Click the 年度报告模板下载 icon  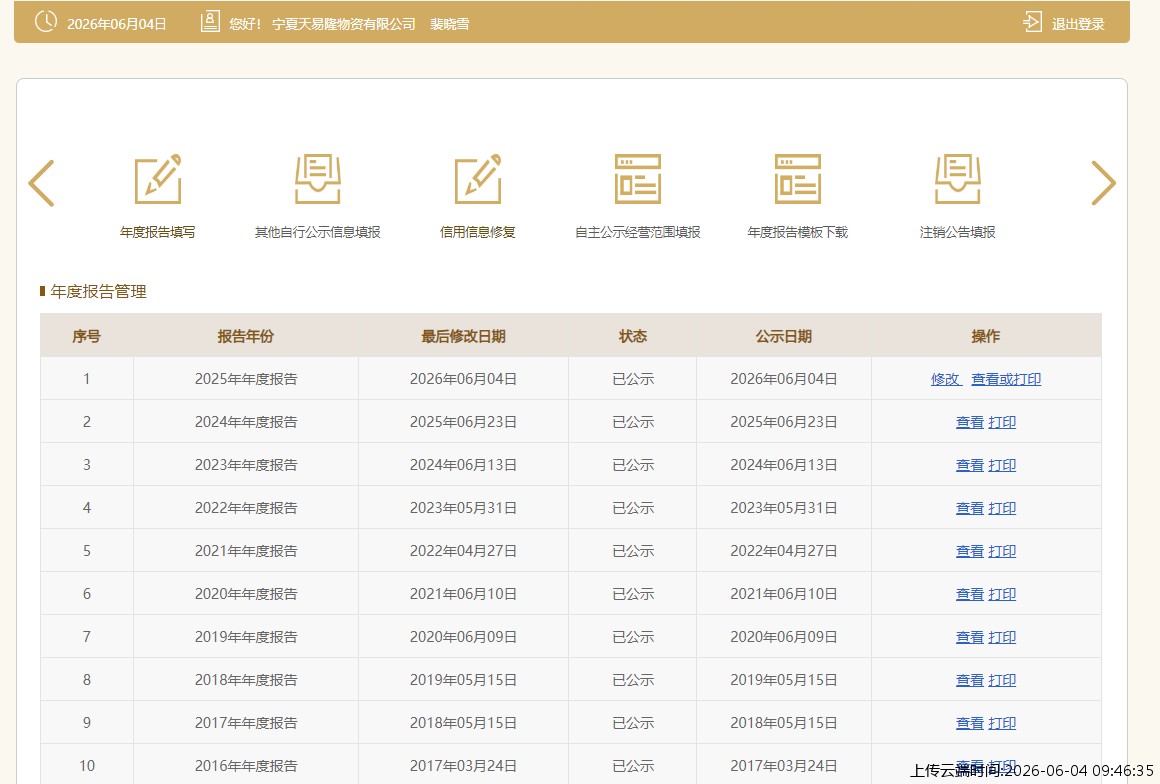(798, 179)
